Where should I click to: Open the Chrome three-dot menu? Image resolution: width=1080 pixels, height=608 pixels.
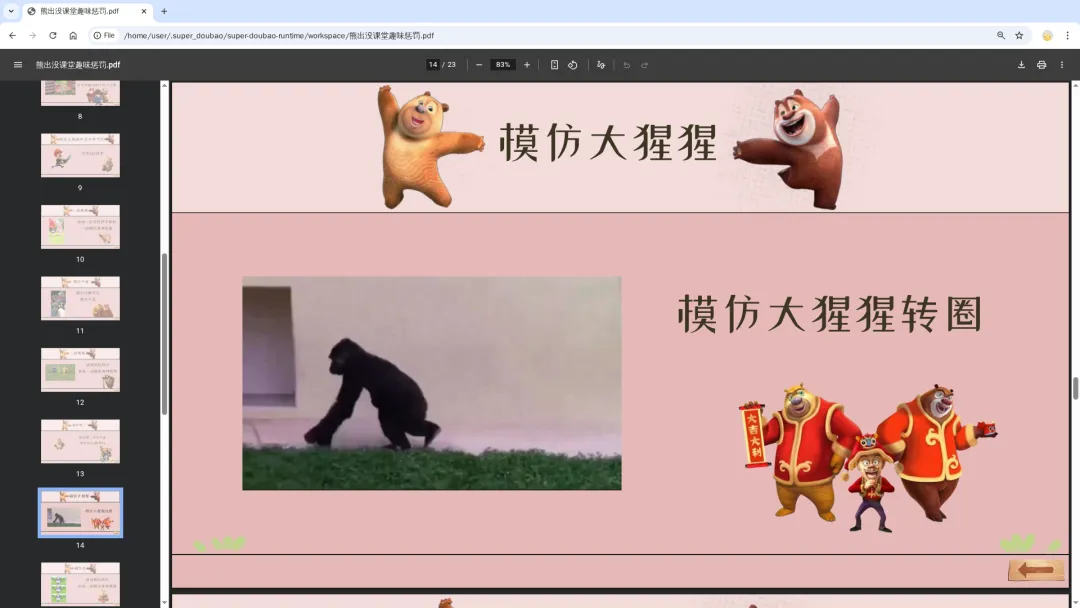(1067, 35)
